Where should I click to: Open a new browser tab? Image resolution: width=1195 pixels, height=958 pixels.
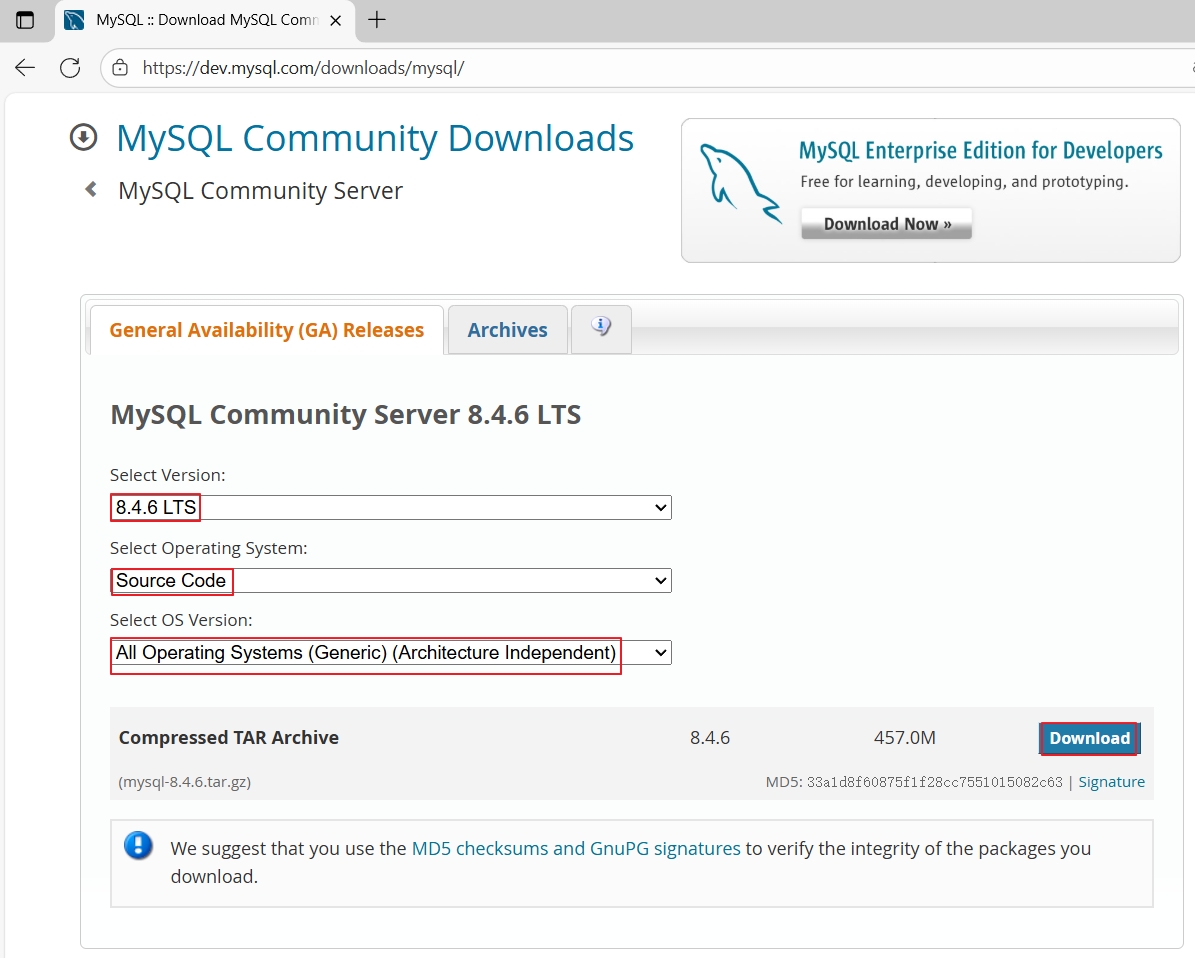click(377, 20)
